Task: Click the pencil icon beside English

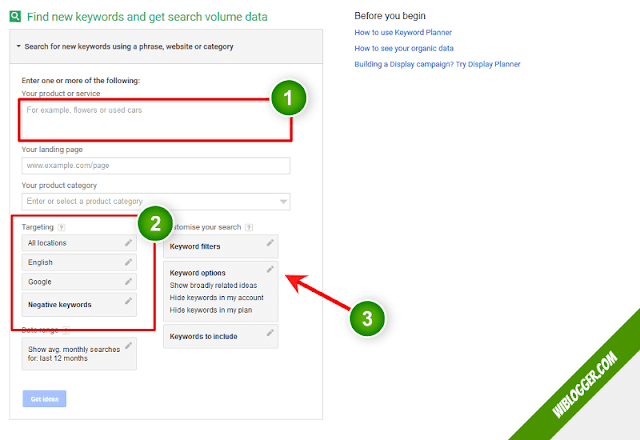Action: coord(129,262)
